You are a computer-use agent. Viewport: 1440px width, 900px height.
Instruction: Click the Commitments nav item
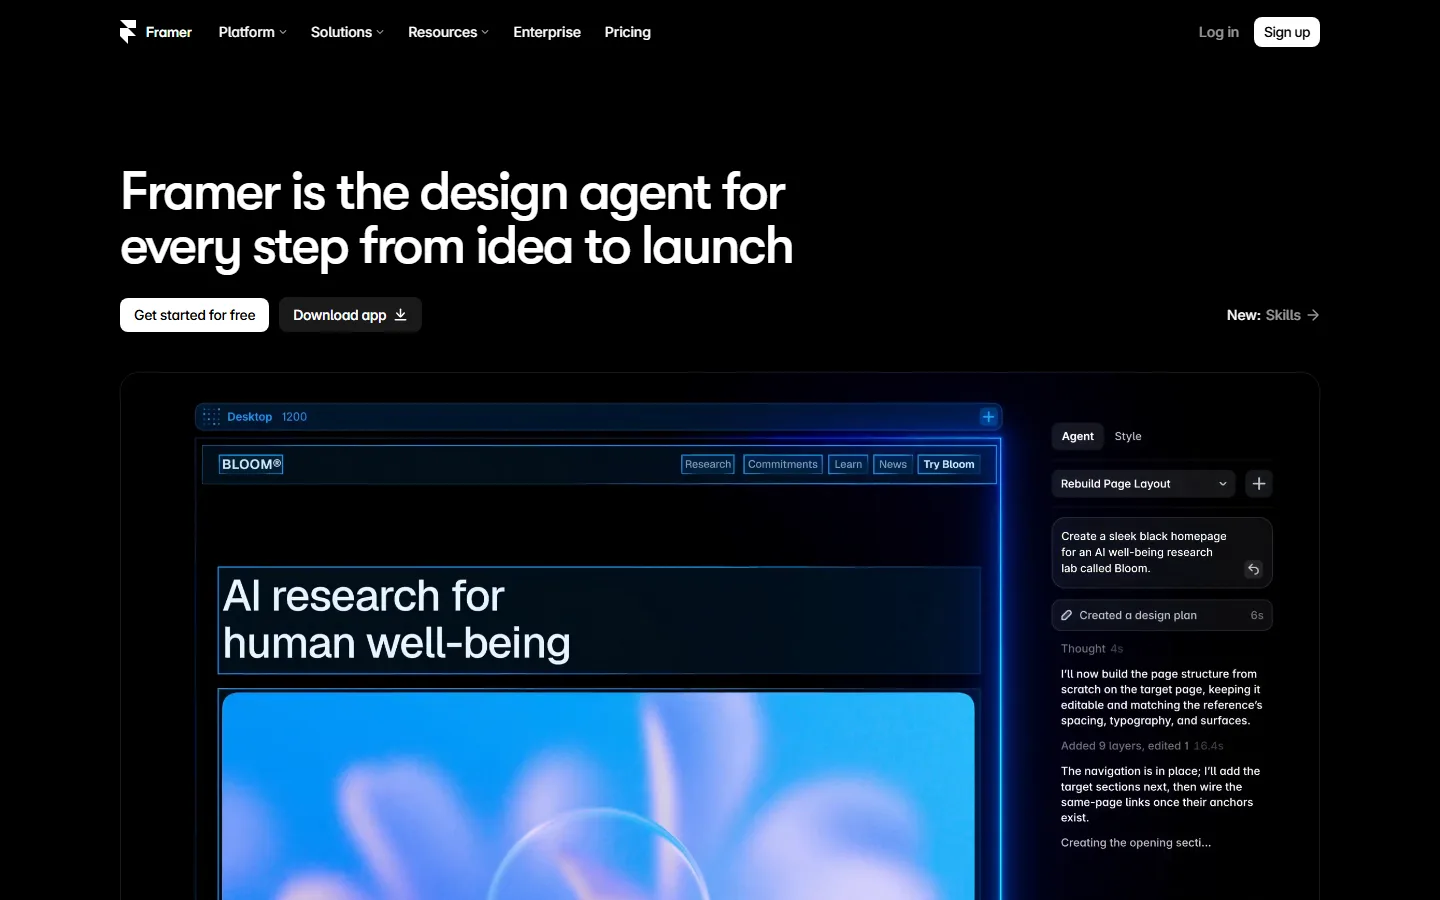782,464
